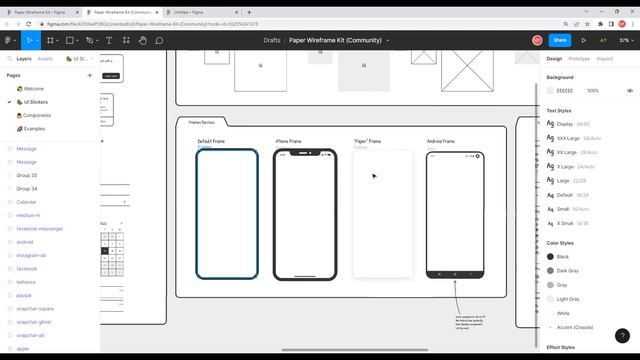Click the user avatar in Figma toolbar

[537, 40]
